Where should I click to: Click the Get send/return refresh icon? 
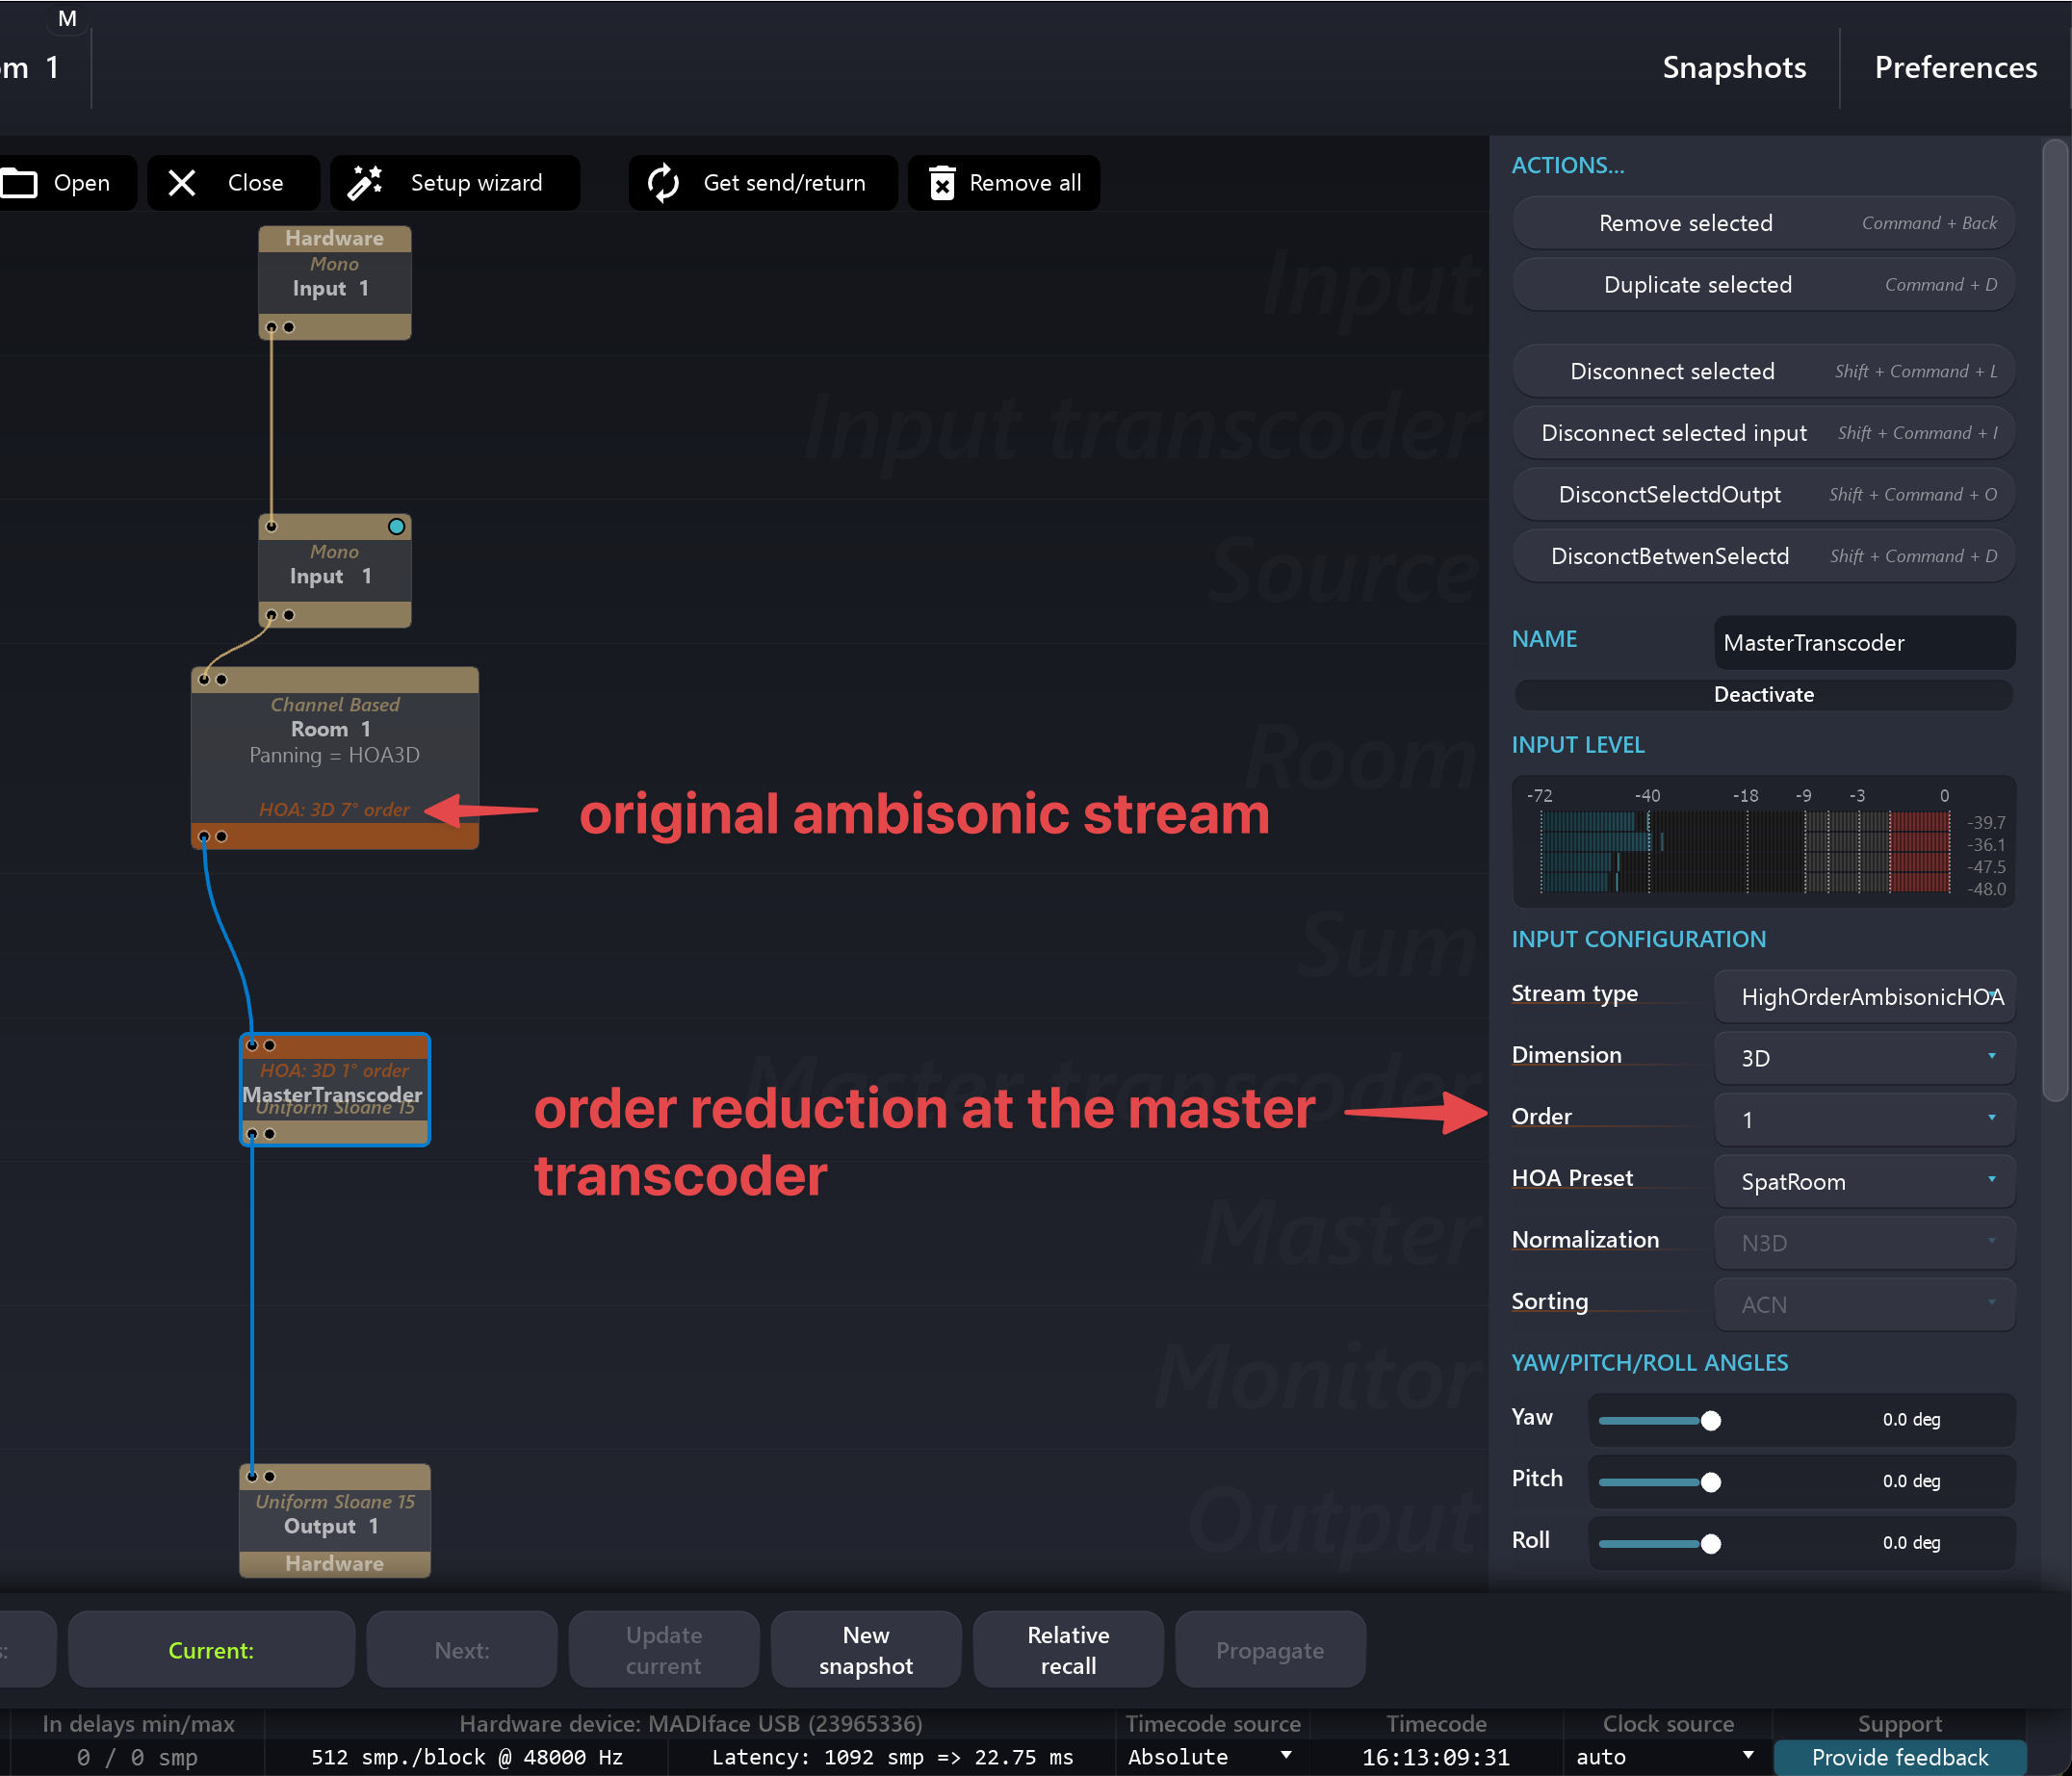pyautogui.click(x=663, y=183)
